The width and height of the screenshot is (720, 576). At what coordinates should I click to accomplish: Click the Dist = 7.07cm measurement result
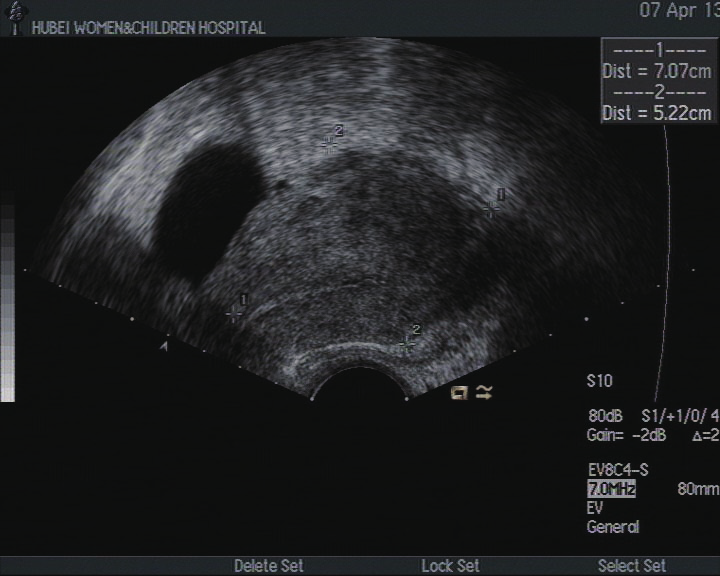coord(658,71)
